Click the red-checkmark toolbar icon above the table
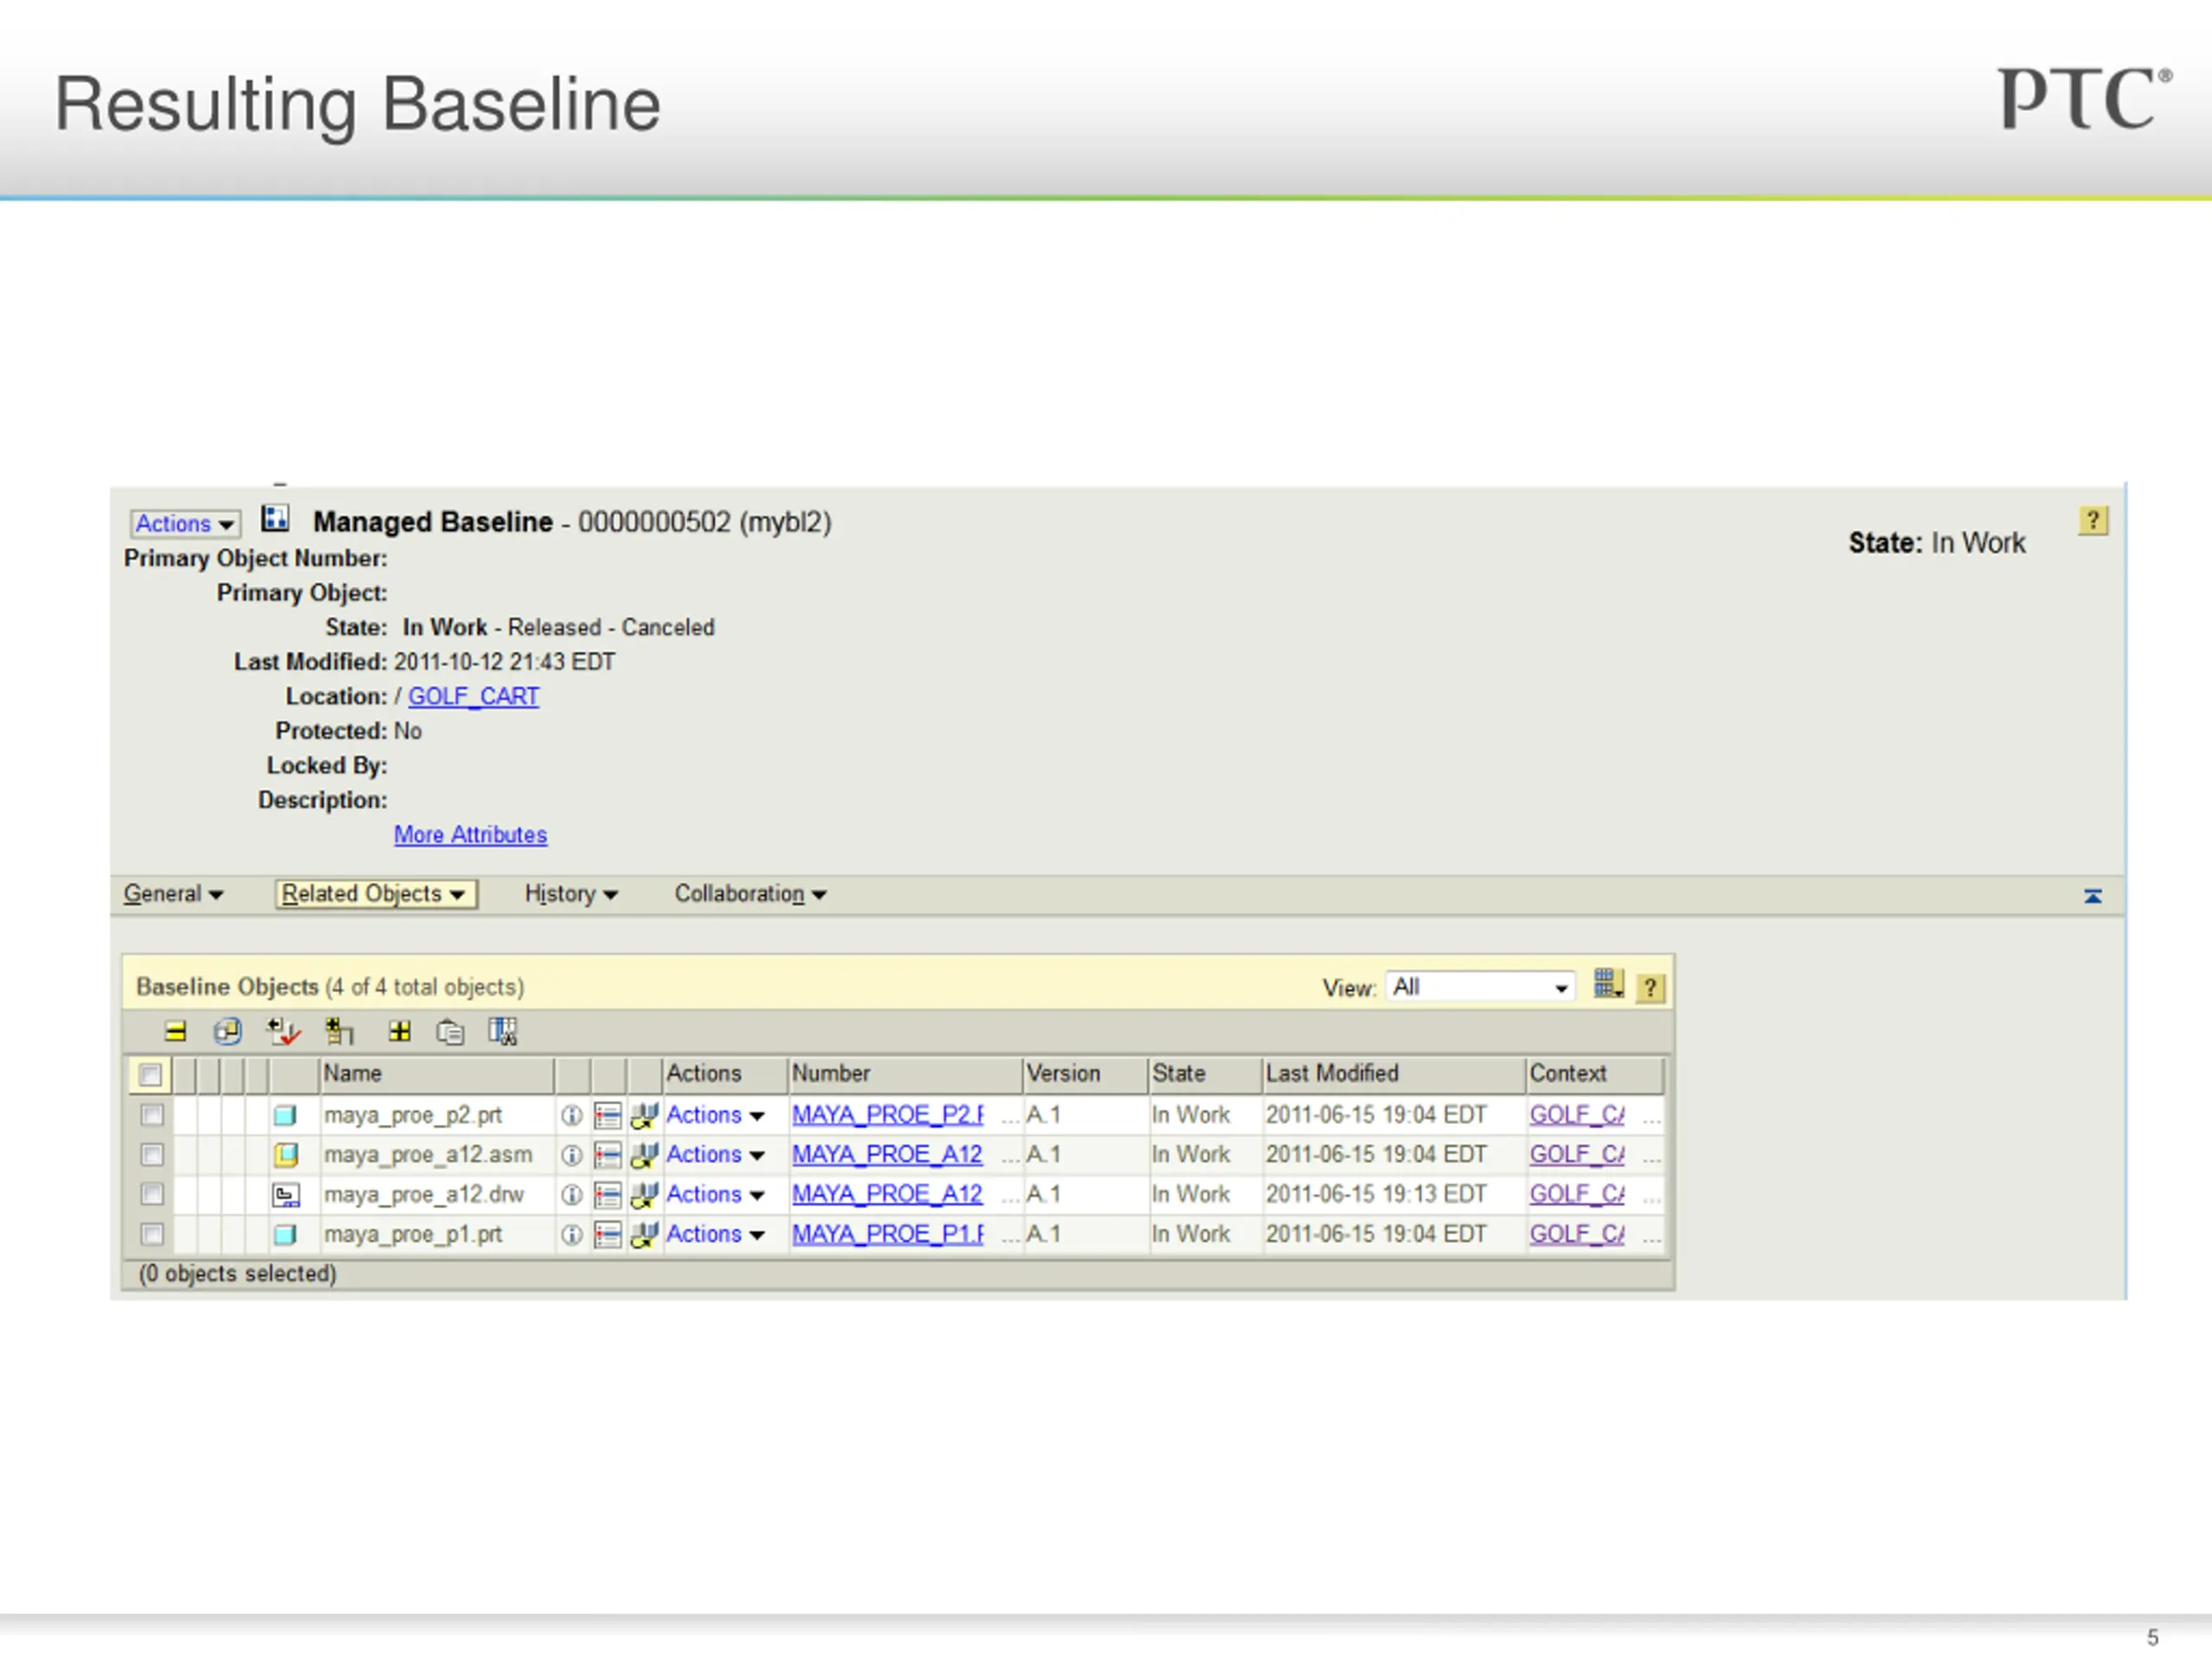This screenshot has height=1659, width=2212. coord(284,1032)
